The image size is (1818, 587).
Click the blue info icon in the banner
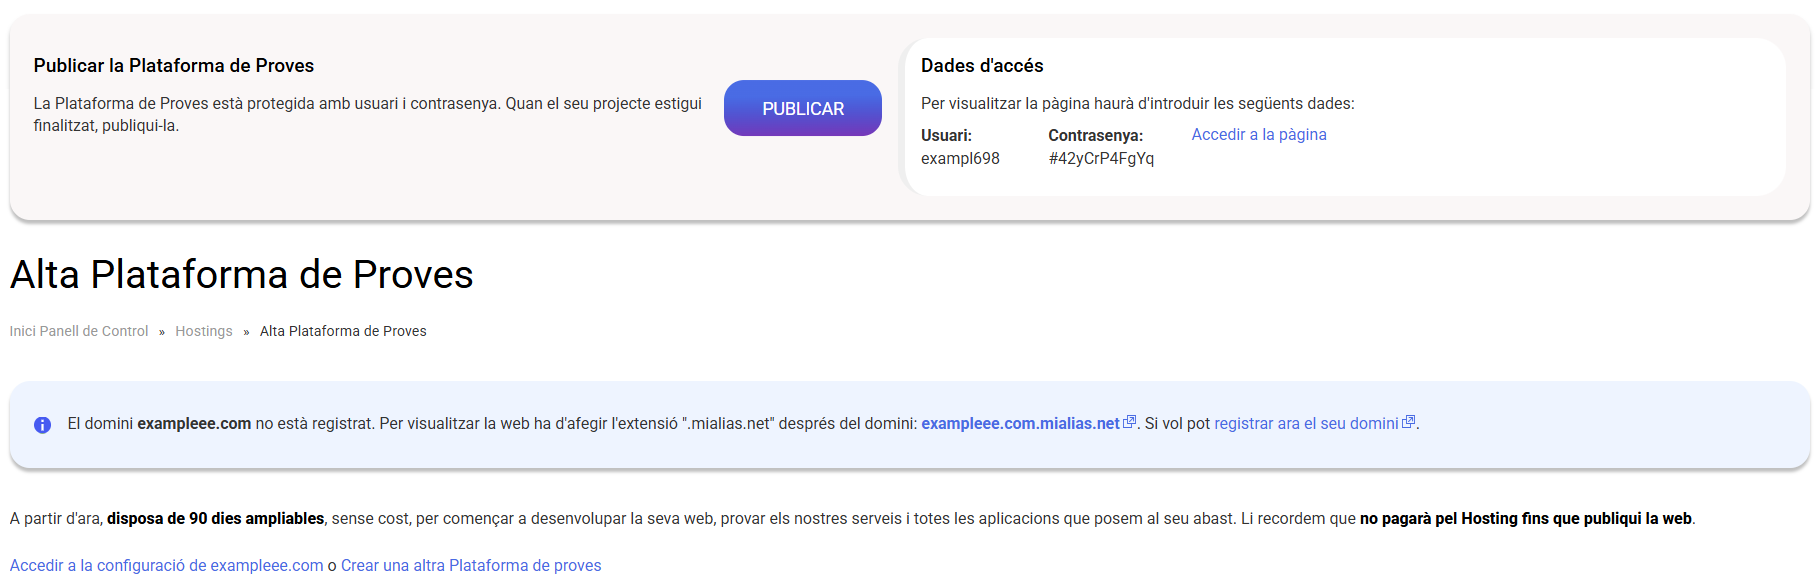tap(42, 425)
